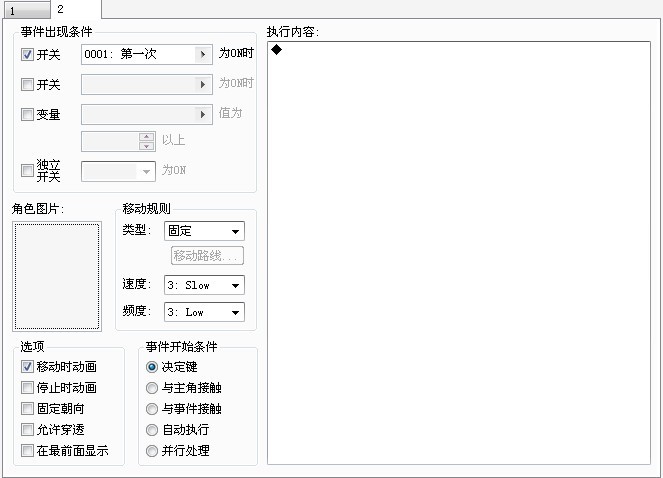
Task: Click arrow button of first switch field
Action: 203,54
